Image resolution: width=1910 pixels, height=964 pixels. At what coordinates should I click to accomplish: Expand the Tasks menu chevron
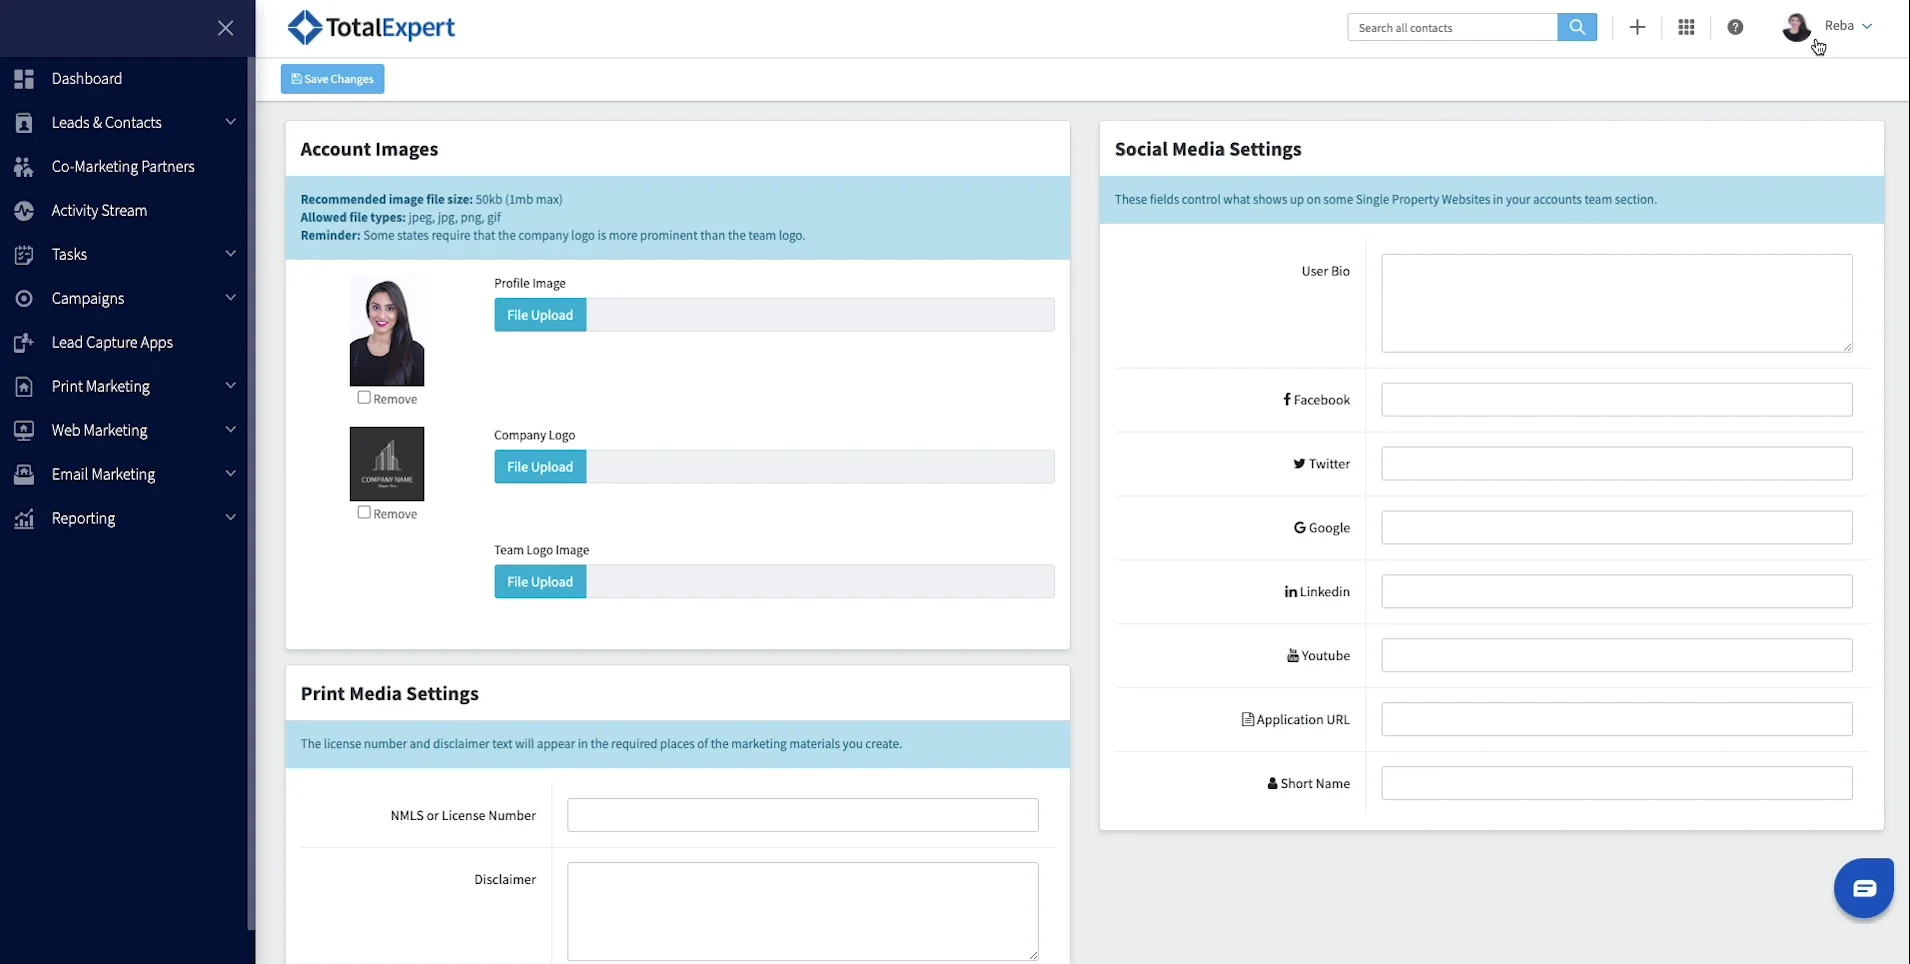(x=231, y=254)
